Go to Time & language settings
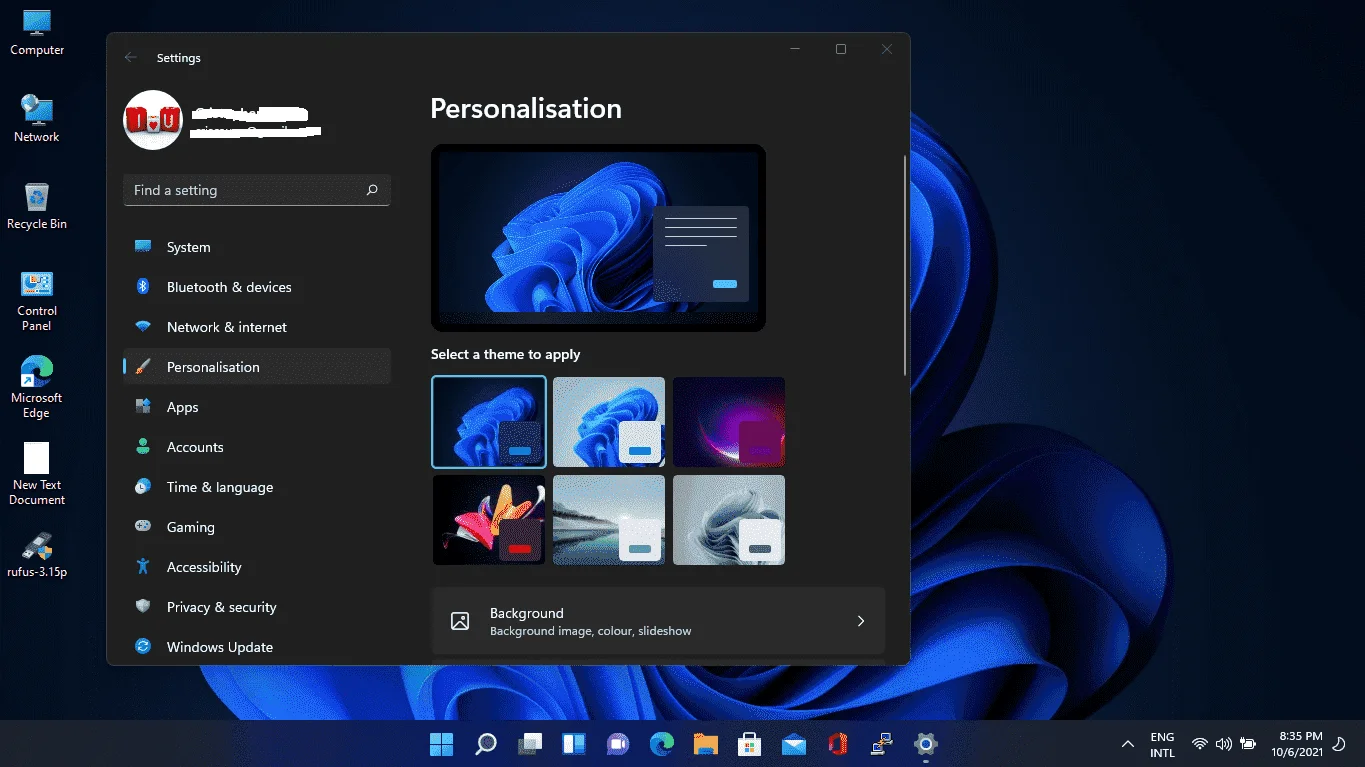The width and height of the screenshot is (1365, 767). (256, 487)
